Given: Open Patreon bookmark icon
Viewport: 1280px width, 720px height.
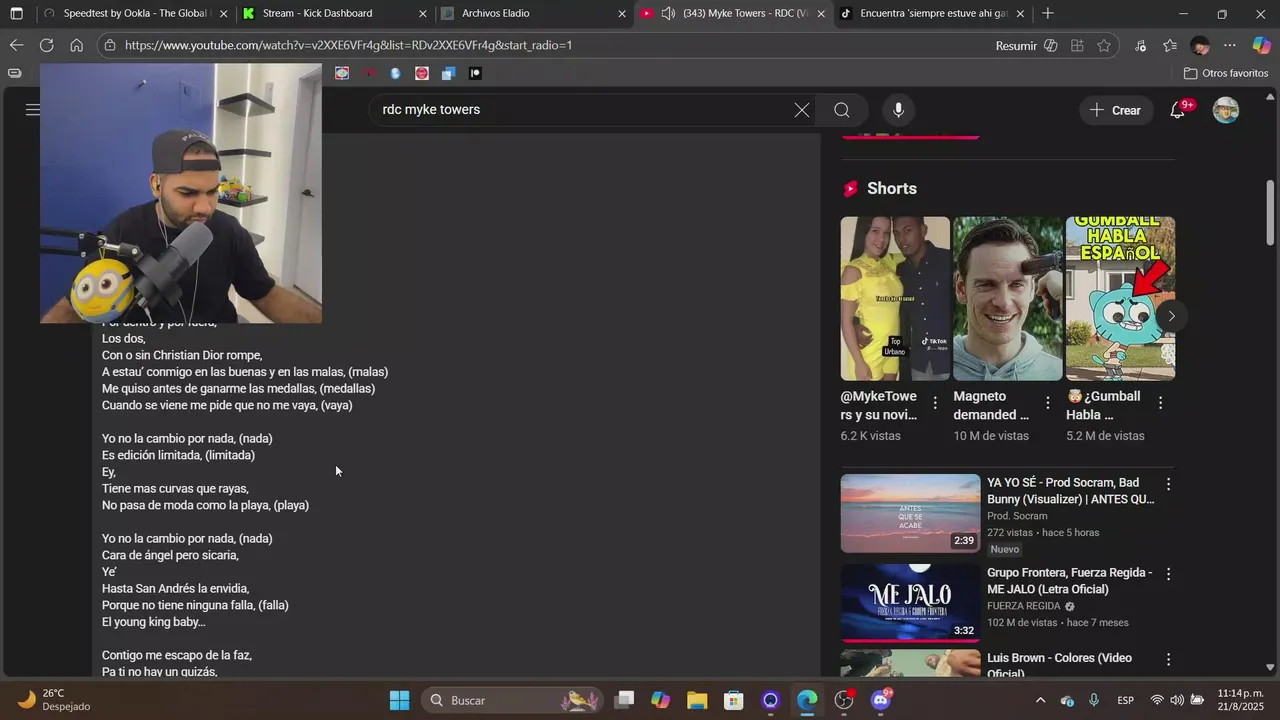Looking at the screenshot, I should pyautogui.click(x=475, y=73).
